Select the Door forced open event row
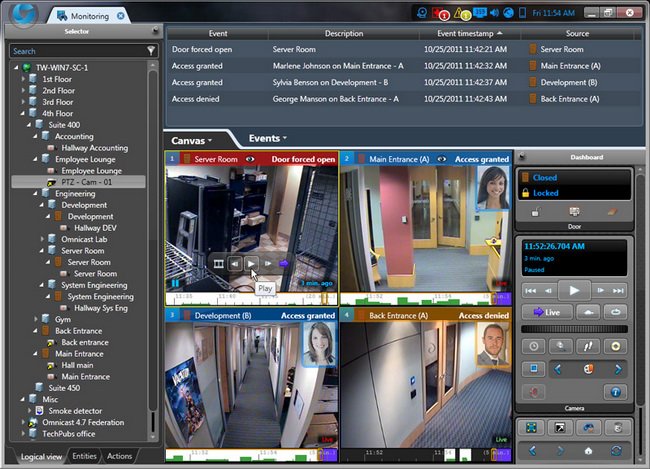This screenshot has width=650, height=469. click(404, 49)
